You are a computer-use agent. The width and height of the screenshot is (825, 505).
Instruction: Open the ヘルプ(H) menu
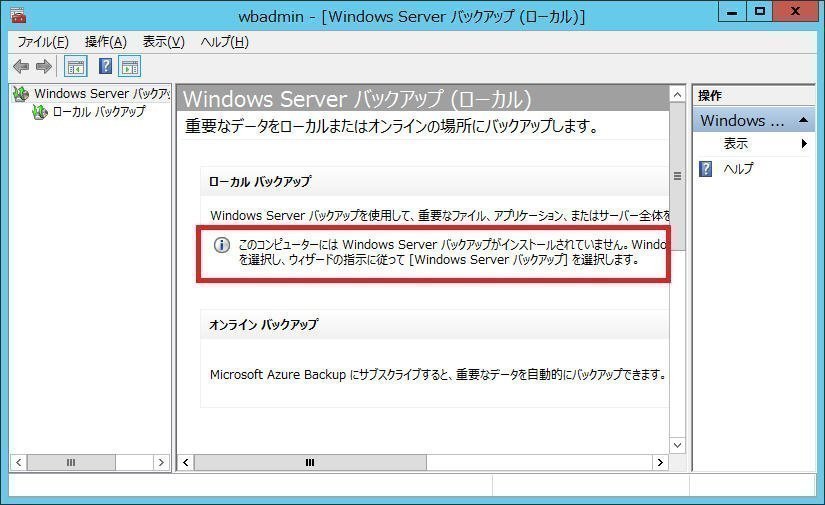tap(225, 42)
